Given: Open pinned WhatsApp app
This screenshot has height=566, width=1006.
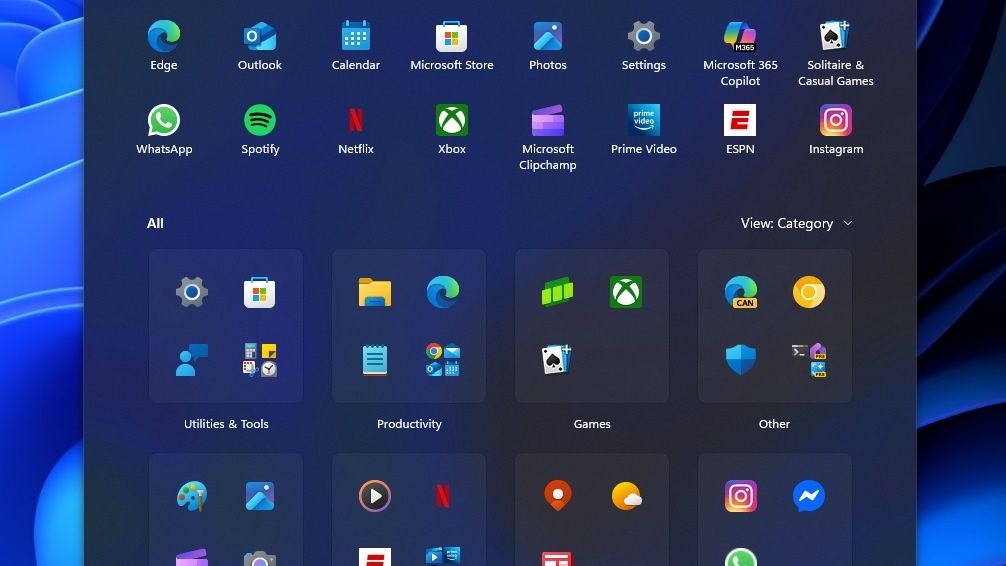Looking at the screenshot, I should 164,130.
